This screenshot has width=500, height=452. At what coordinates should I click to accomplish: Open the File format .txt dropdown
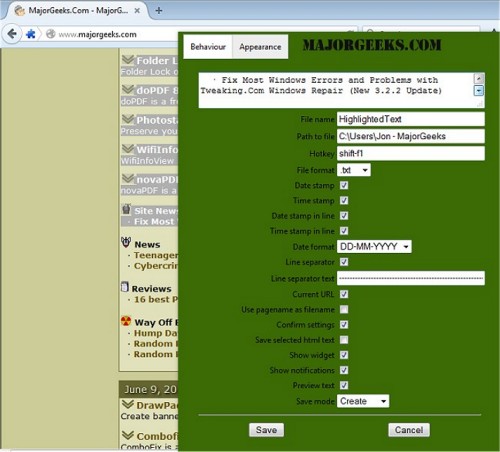point(354,170)
